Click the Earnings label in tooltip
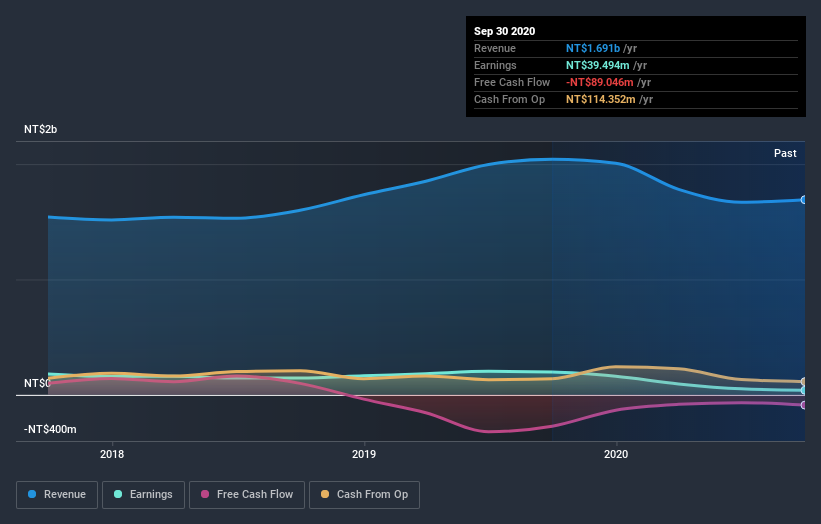The height and width of the screenshot is (524, 821). [x=495, y=65]
